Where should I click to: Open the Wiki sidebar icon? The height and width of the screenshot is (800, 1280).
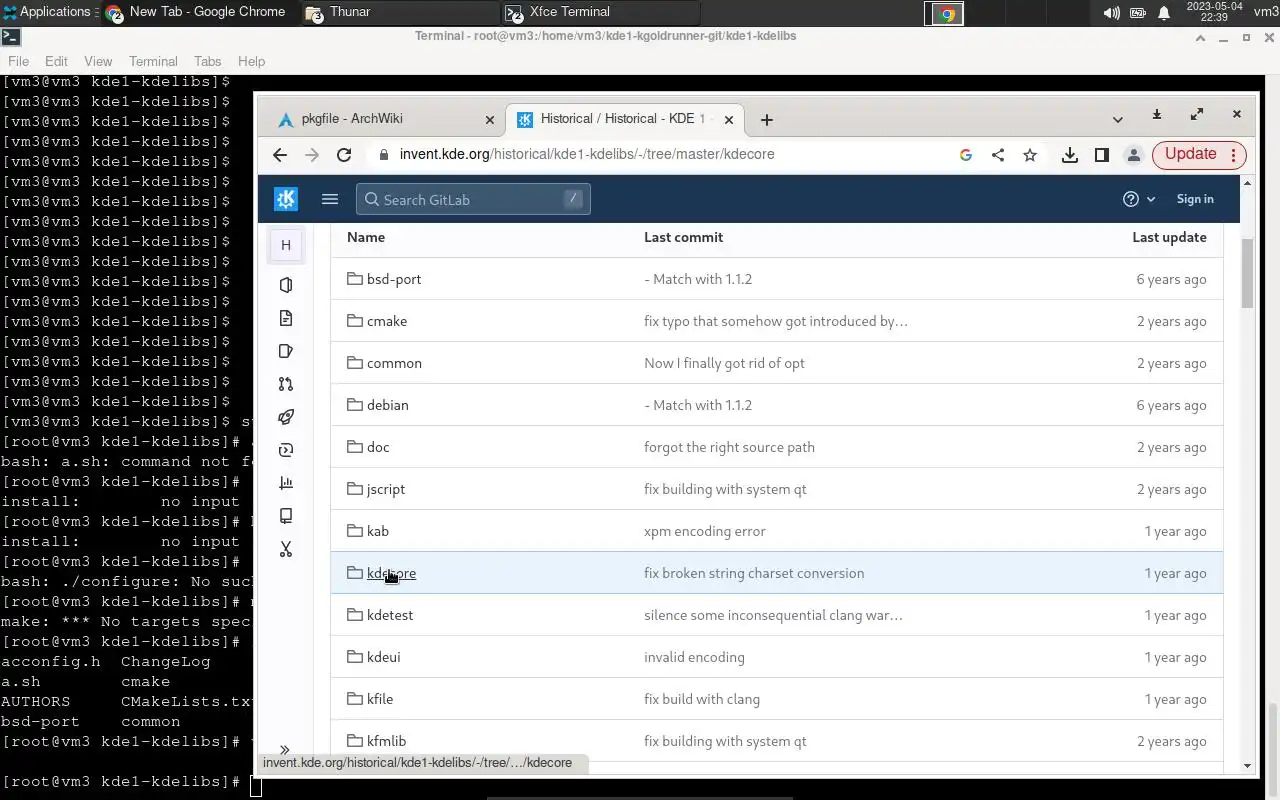click(x=286, y=516)
